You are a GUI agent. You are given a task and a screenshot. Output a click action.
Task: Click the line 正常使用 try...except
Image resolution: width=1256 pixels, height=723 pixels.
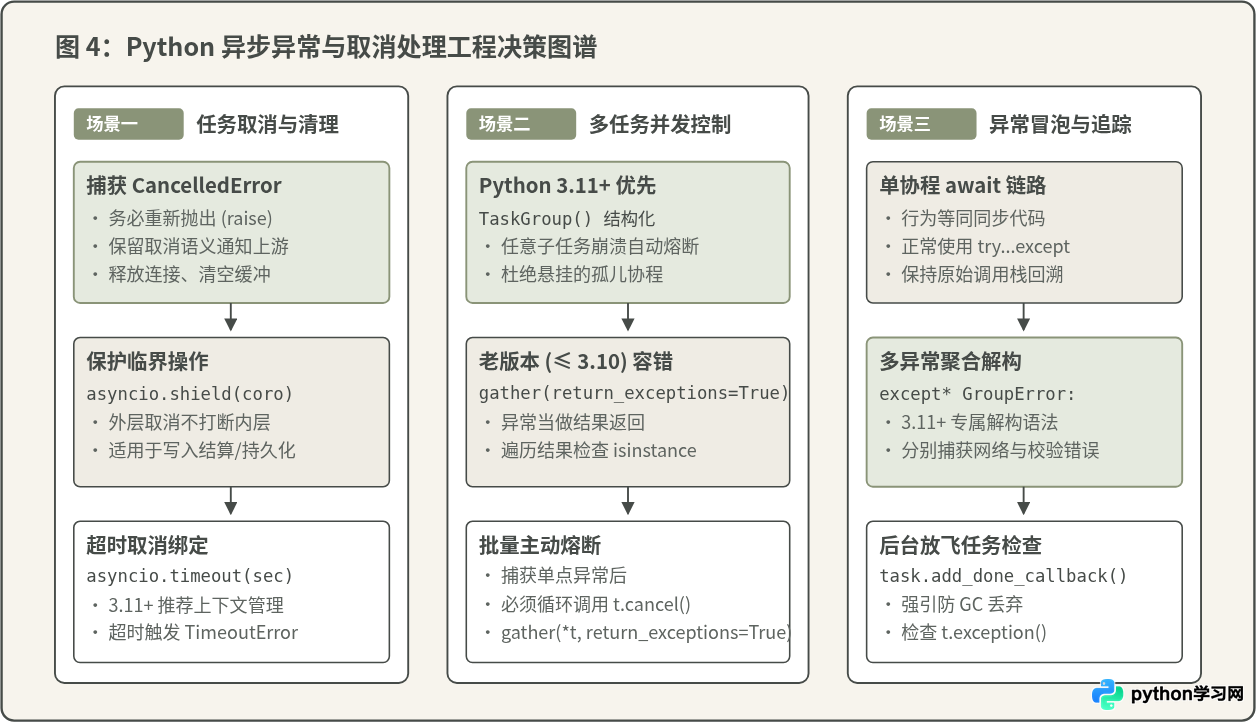pos(986,246)
